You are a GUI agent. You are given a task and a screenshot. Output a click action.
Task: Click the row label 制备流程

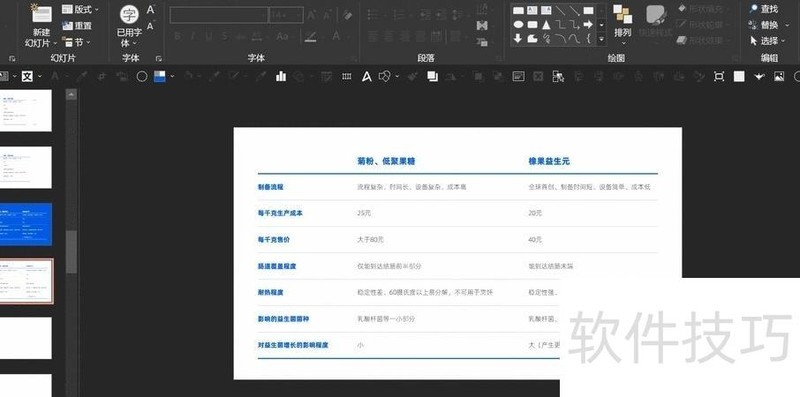tap(270, 187)
